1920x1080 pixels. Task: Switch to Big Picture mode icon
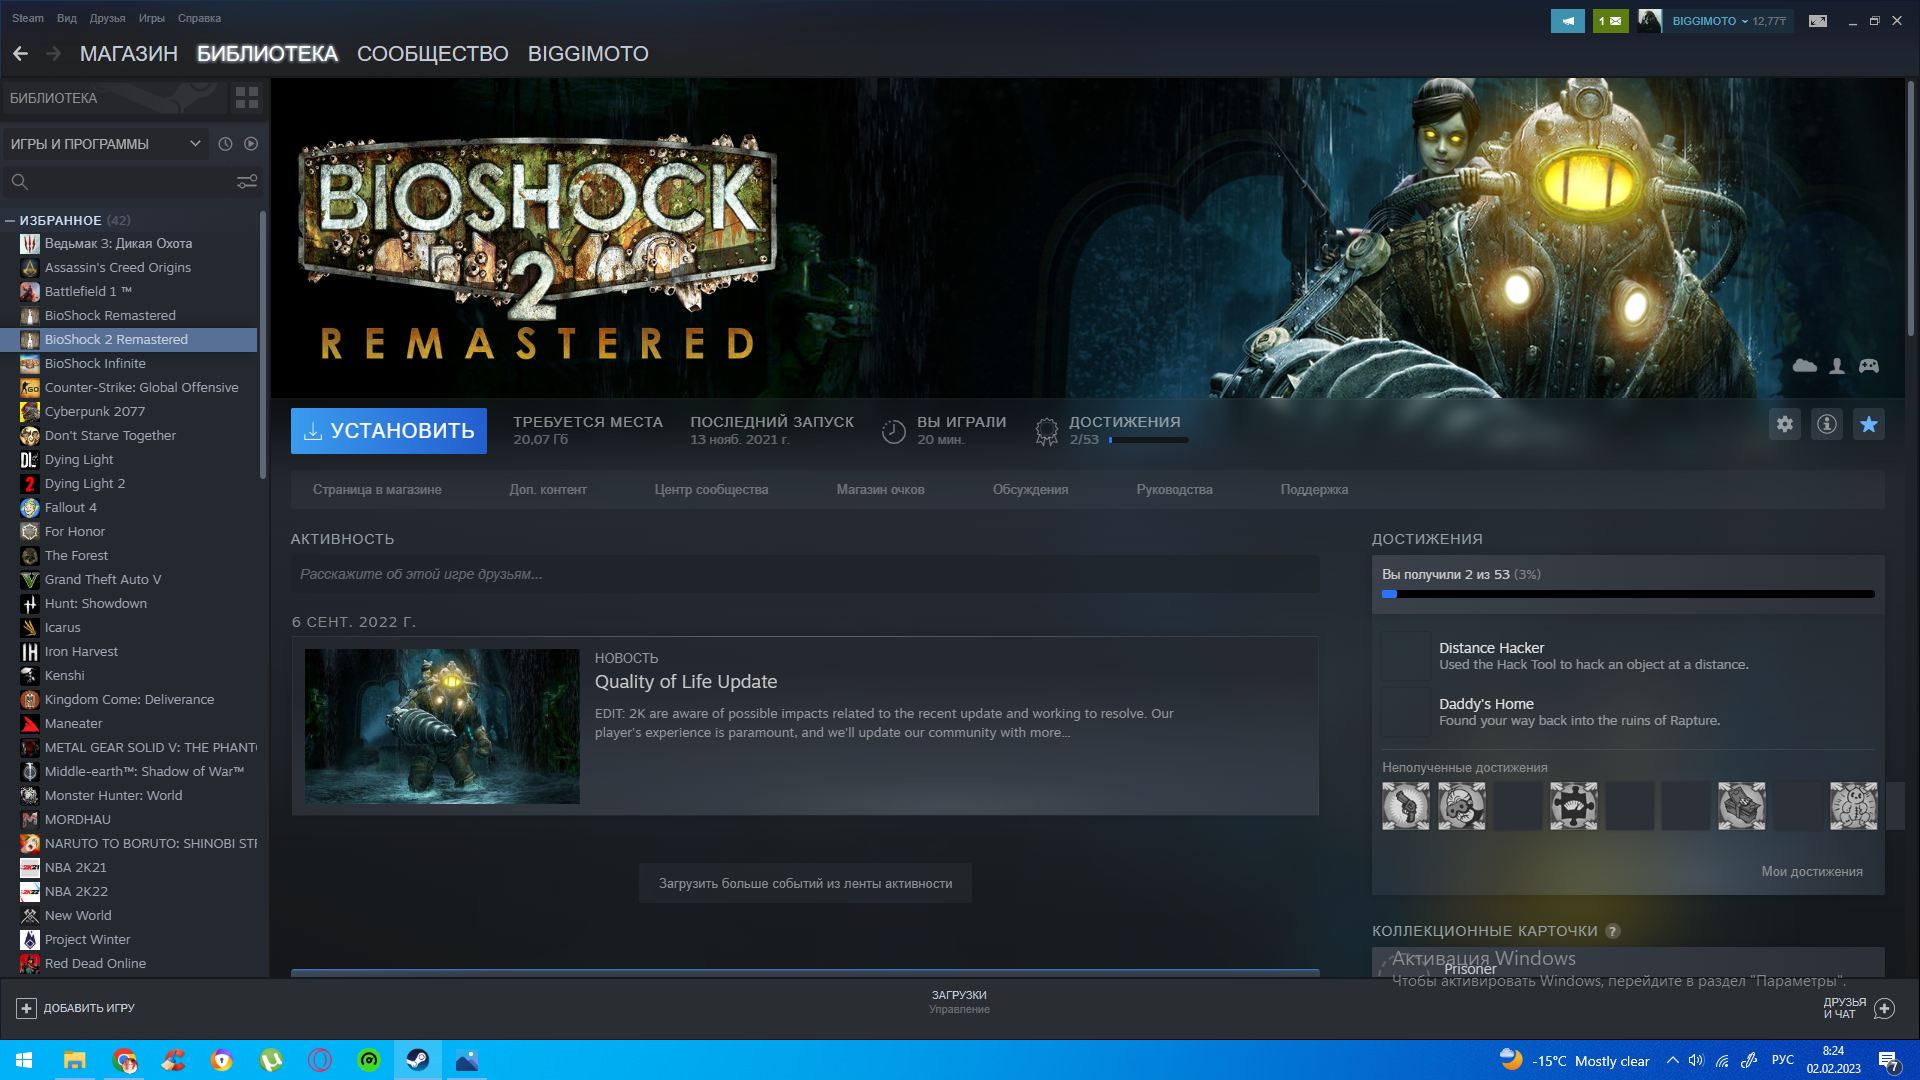point(1818,21)
